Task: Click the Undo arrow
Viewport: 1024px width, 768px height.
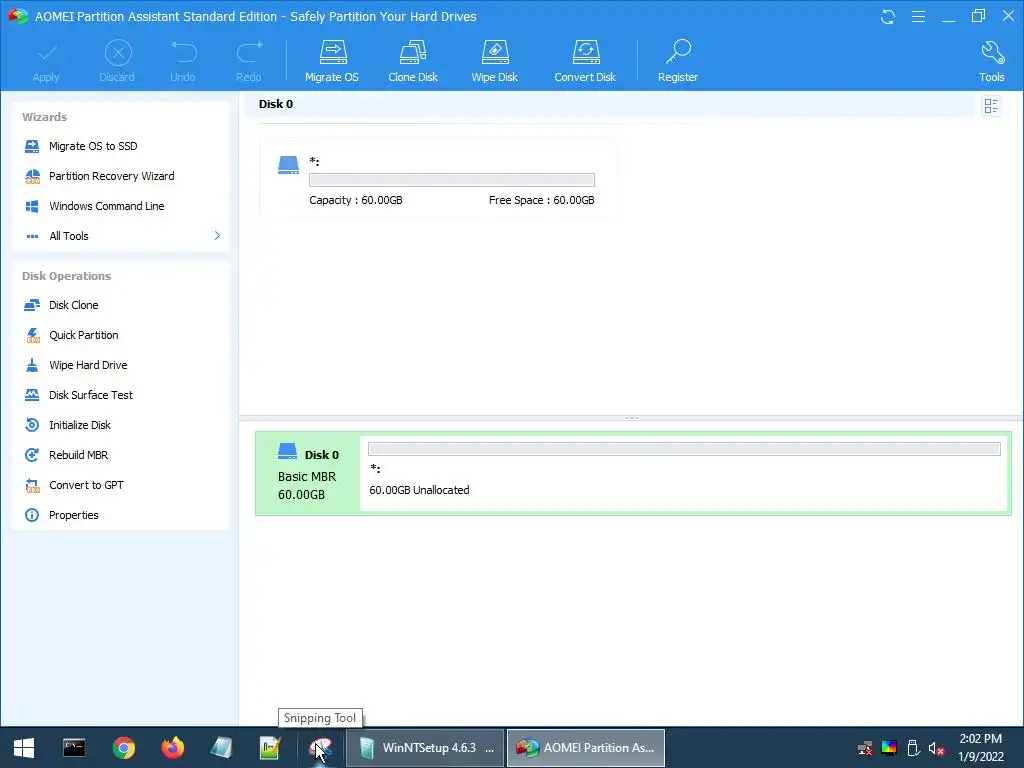Action: pos(183,61)
